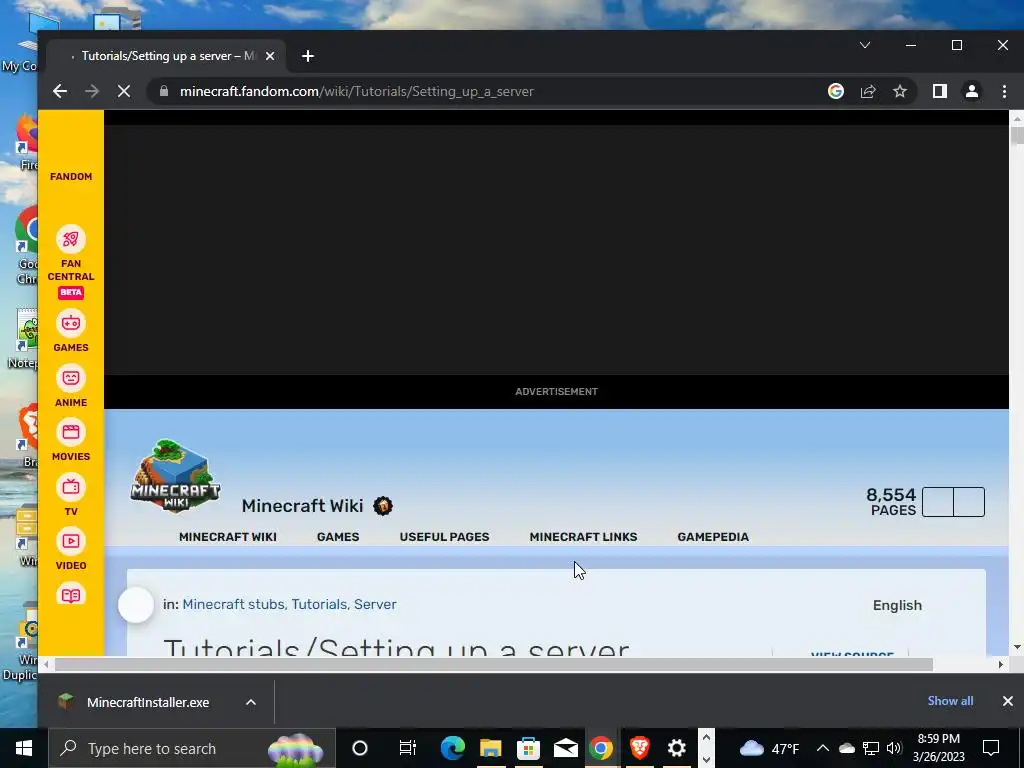Viewport: 1024px width, 768px height.
Task: Open the Chrome profile menu
Action: pyautogui.click(x=972, y=91)
